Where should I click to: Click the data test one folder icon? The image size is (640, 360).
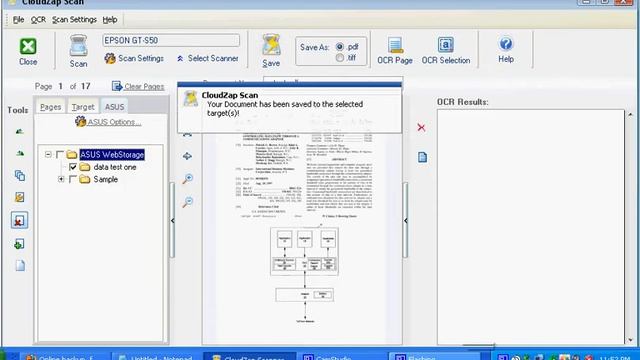point(84,167)
